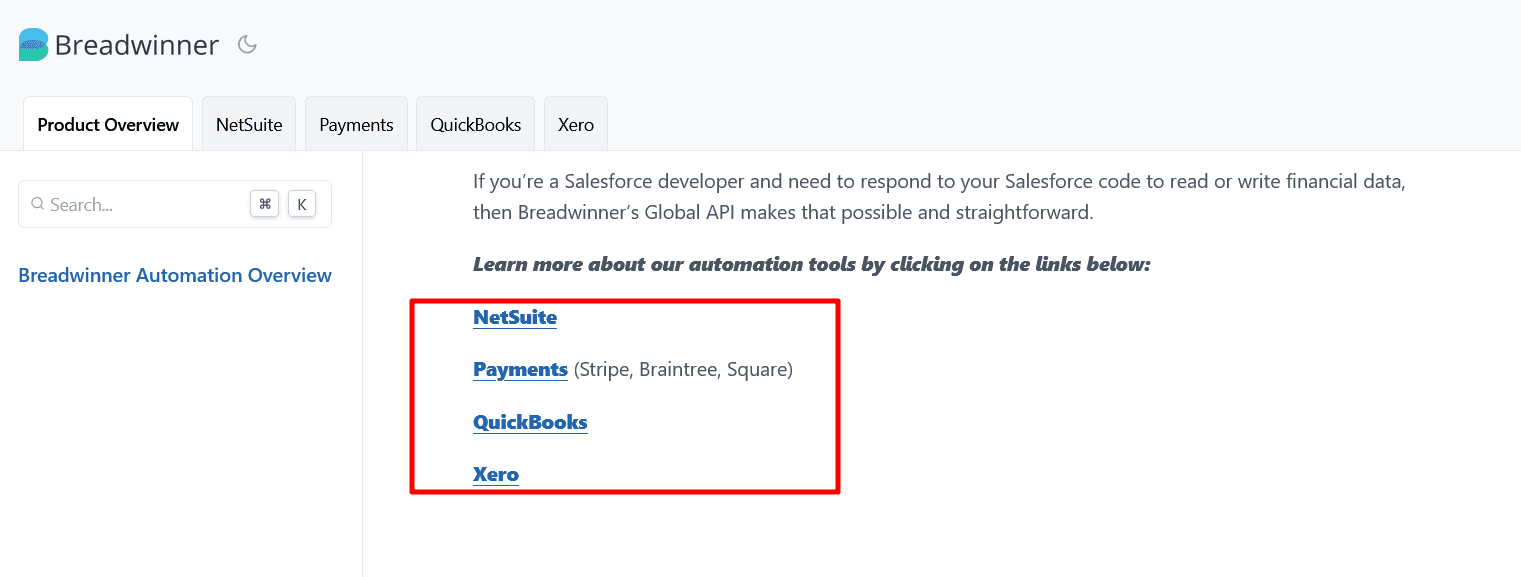The width and height of the screenshot is (1521, 577).
Task: Toggle dark mode with the moon icon
Action: pos(247,45)
